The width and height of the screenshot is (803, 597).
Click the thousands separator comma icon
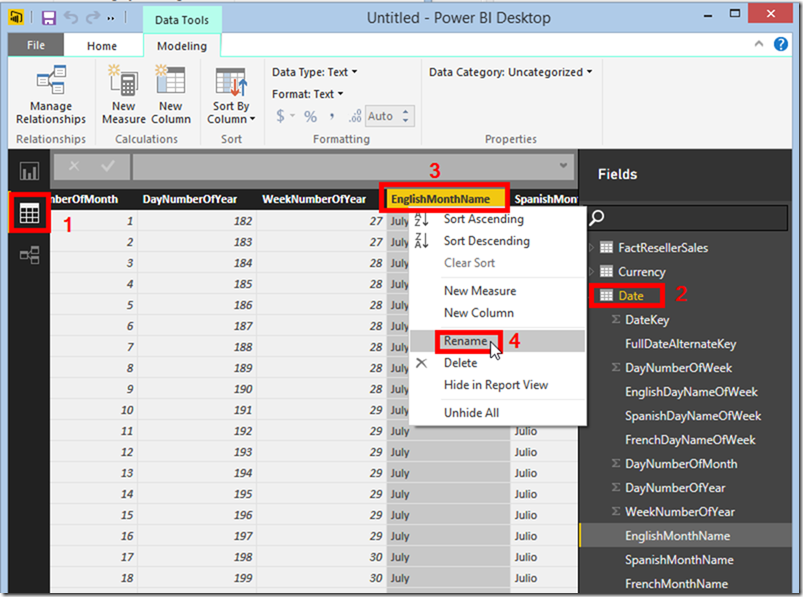(332, 116)
